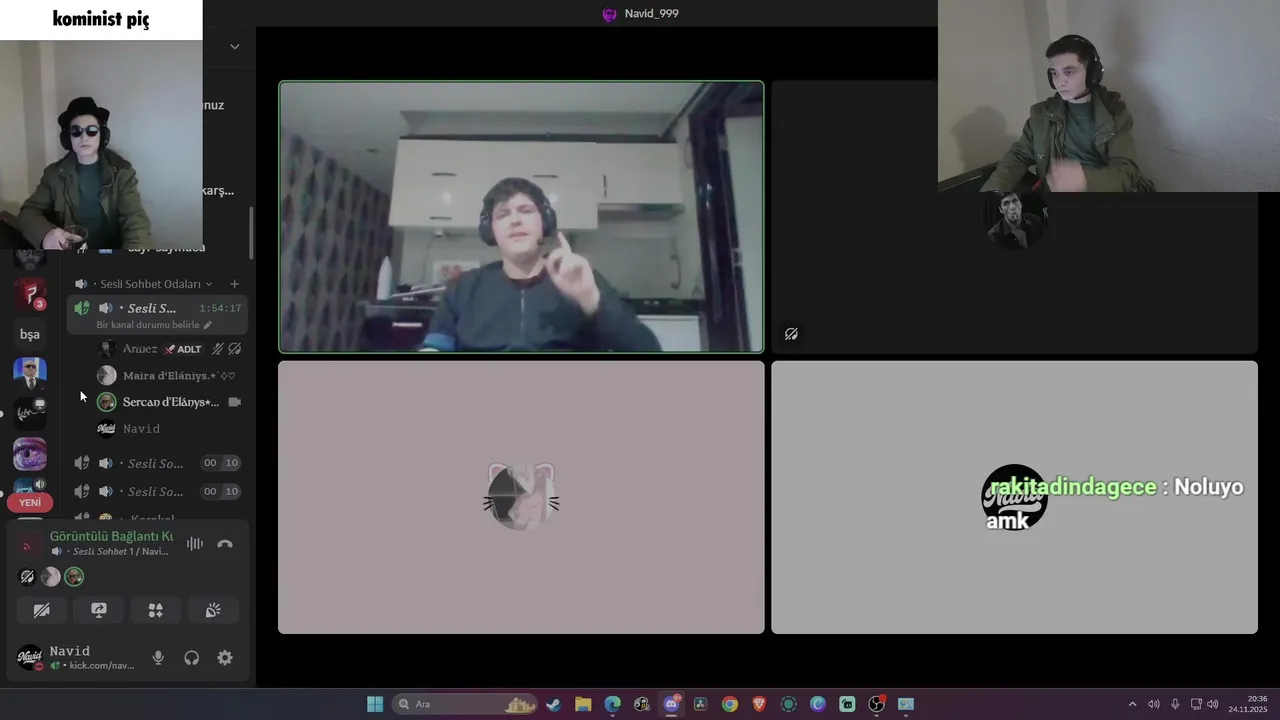
Task: Open server with purple eye icon
Action: 30,454
